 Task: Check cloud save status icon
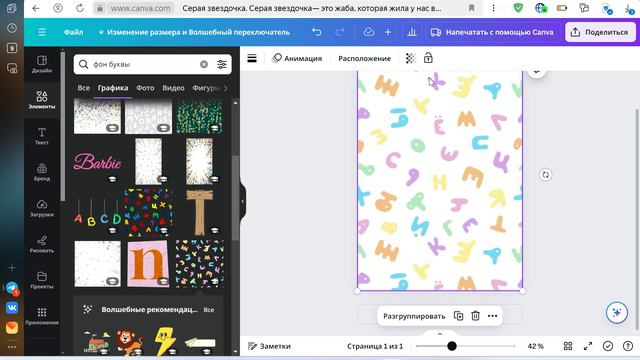(369, 32)
